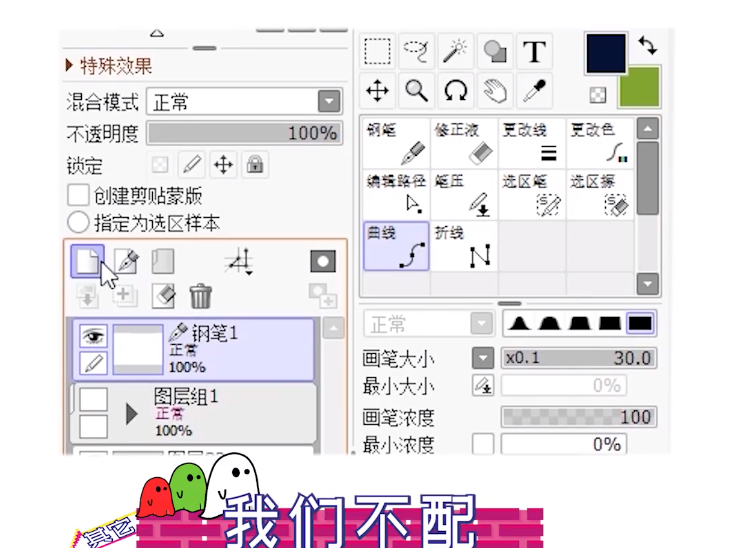Select the lasso selection tool

pyautogui.click(x=416, y=51)
